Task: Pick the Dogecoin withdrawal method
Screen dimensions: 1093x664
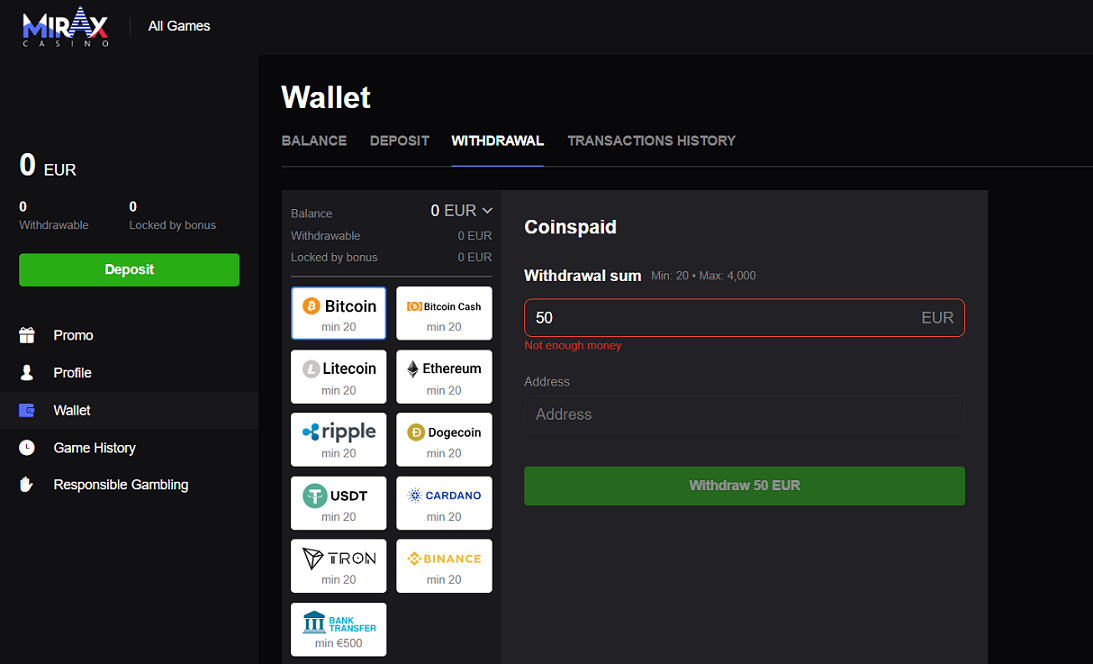Action: (444, 440)
